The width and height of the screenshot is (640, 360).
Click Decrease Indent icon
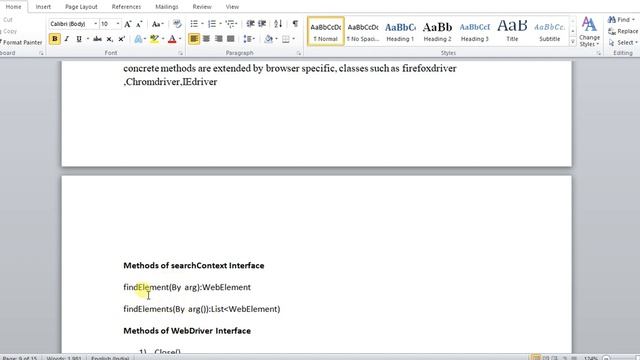(x=250, y=24)
